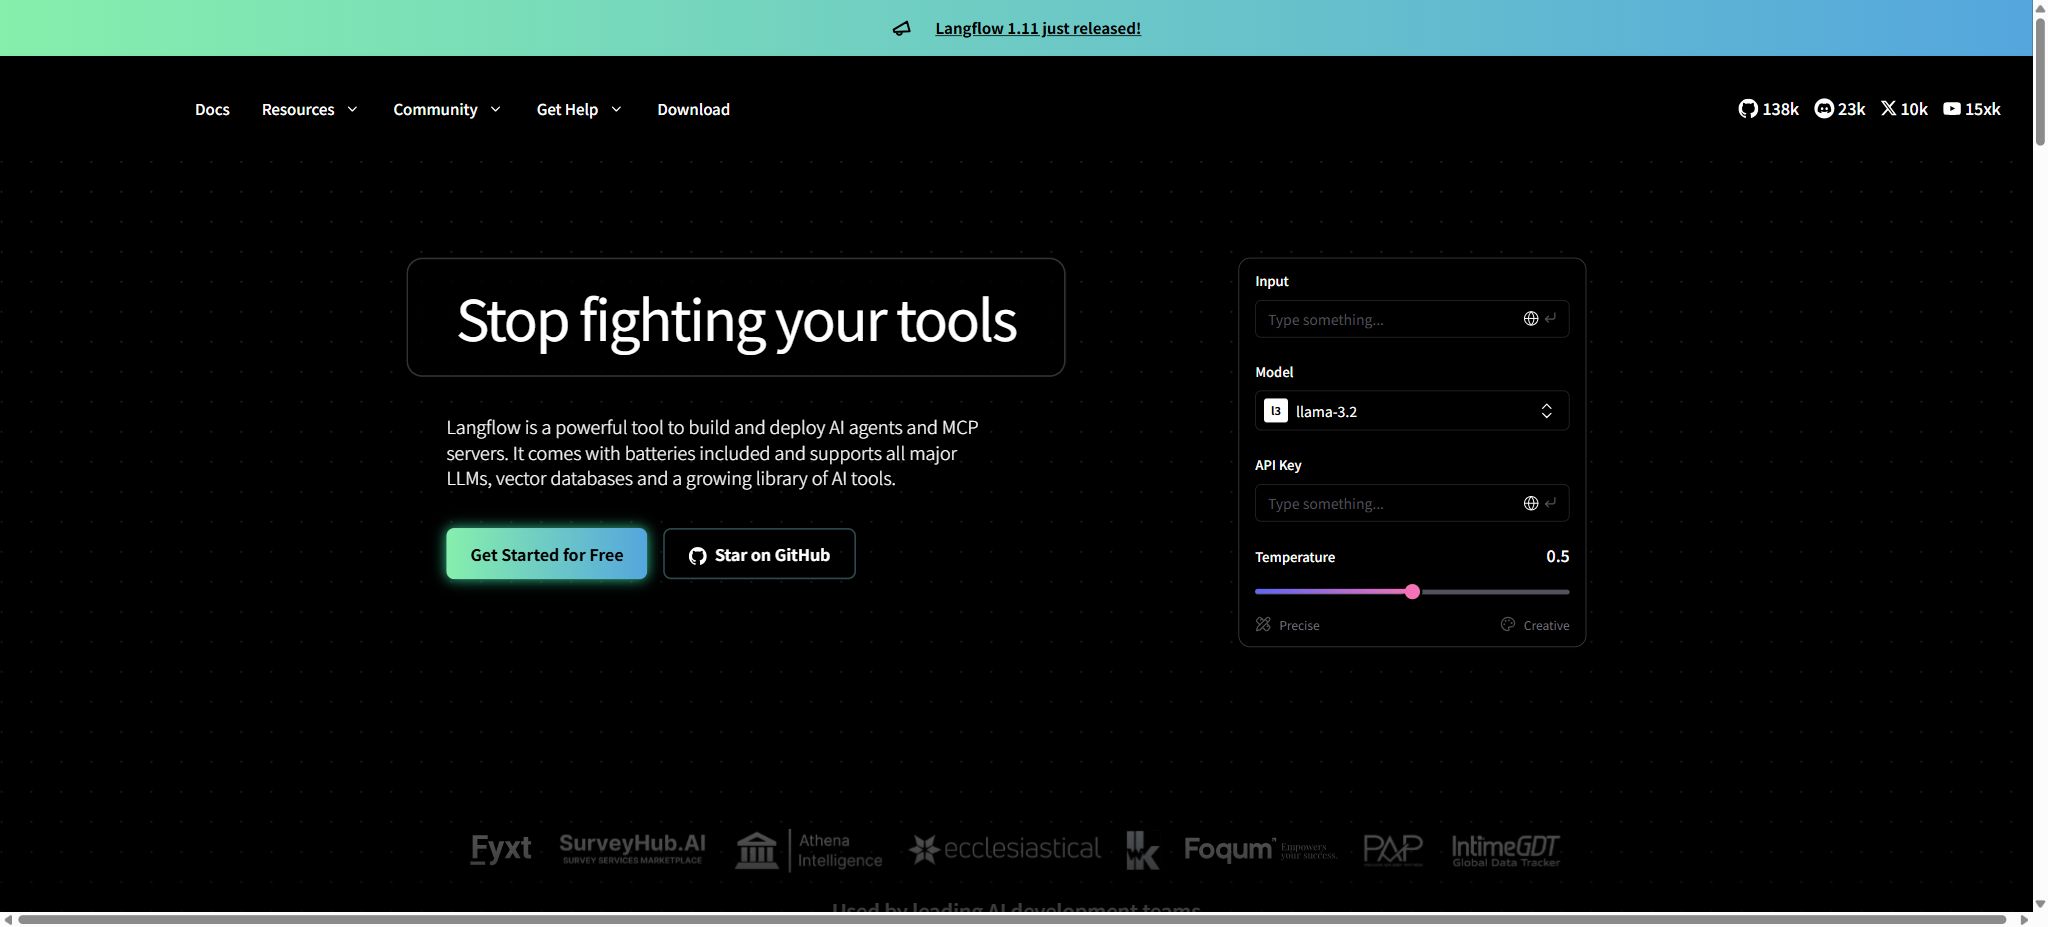Click the Temperature value 0.5
The width and height of the screenshot is (2048, 927).
[x=1557, y=556]
